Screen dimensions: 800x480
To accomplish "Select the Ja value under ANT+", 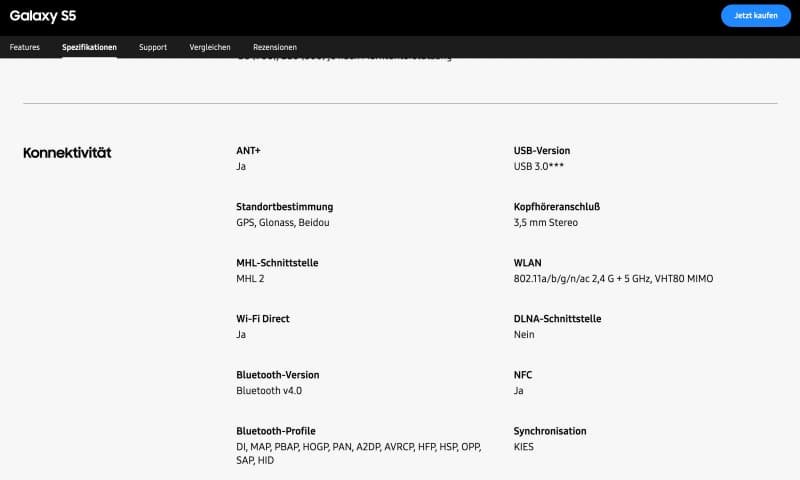I will (x=241, y=166).
